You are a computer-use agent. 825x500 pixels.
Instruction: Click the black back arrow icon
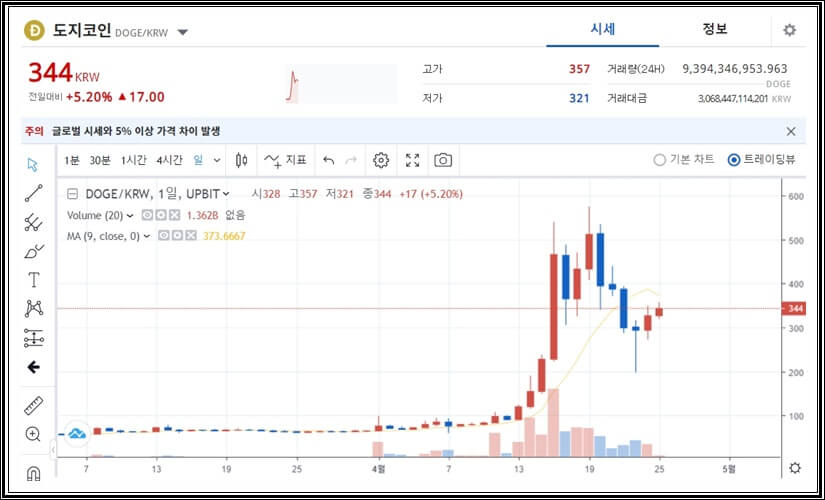[34, 367]
